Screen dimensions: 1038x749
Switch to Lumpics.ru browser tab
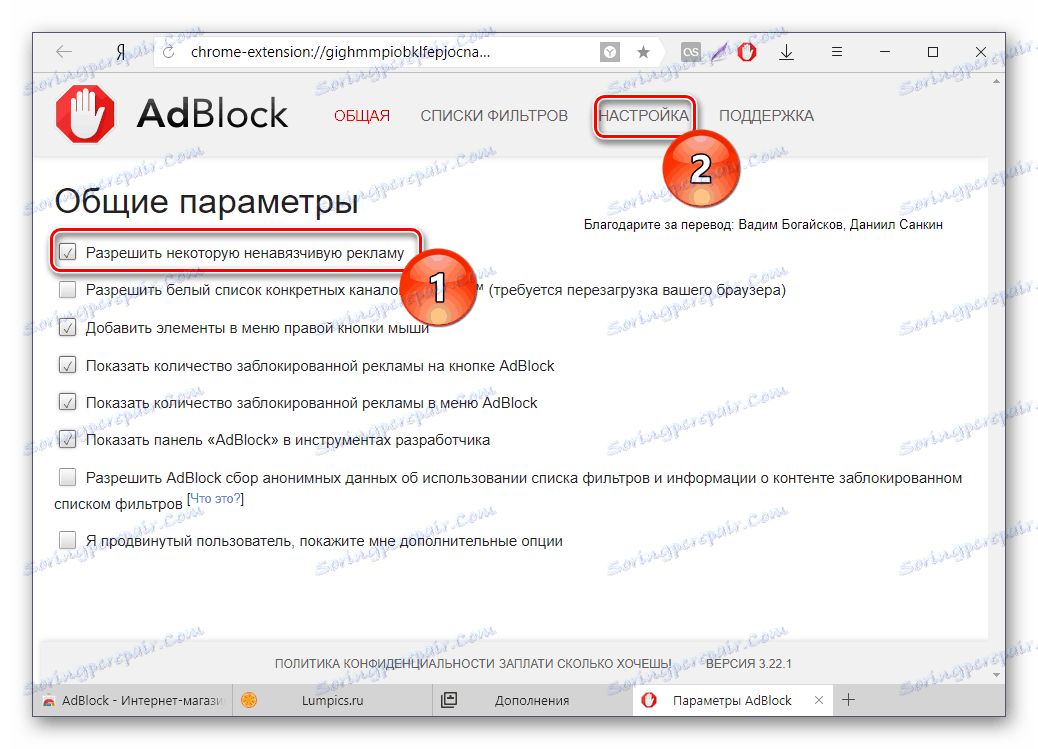point(332,700)
